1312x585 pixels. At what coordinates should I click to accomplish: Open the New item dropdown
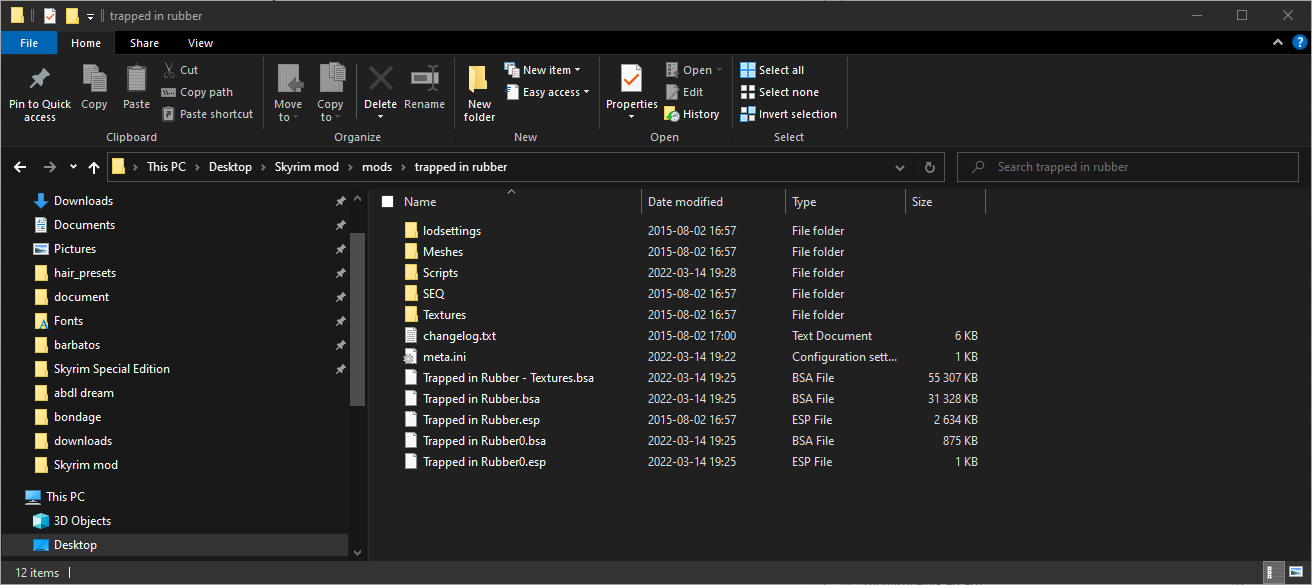tap(543, 70)
